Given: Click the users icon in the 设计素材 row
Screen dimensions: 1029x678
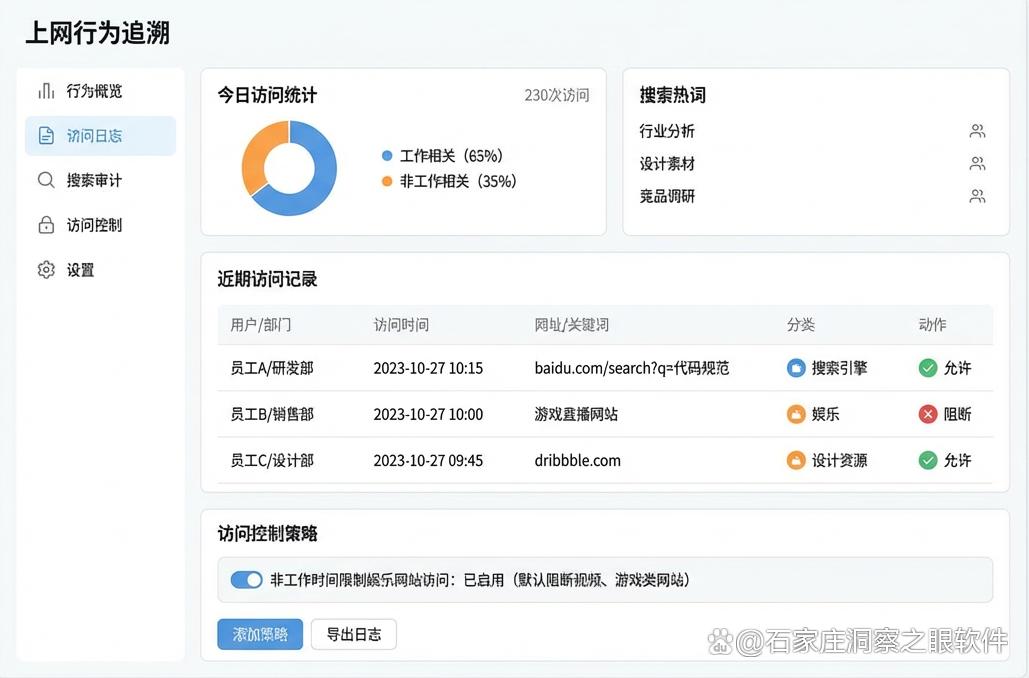Looking at the screenshot, I should point(977,163).
